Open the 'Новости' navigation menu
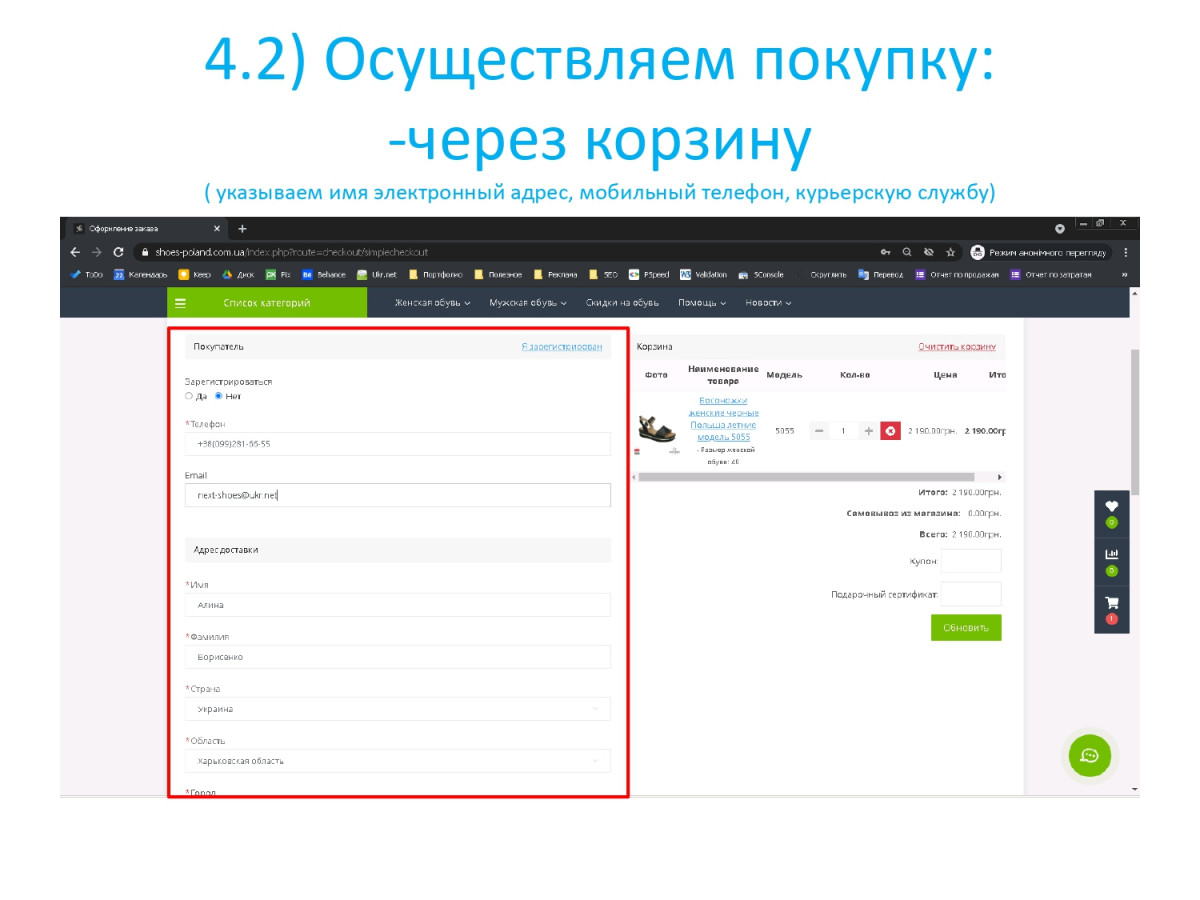The image size is (1200, 900). pos(768,303)
